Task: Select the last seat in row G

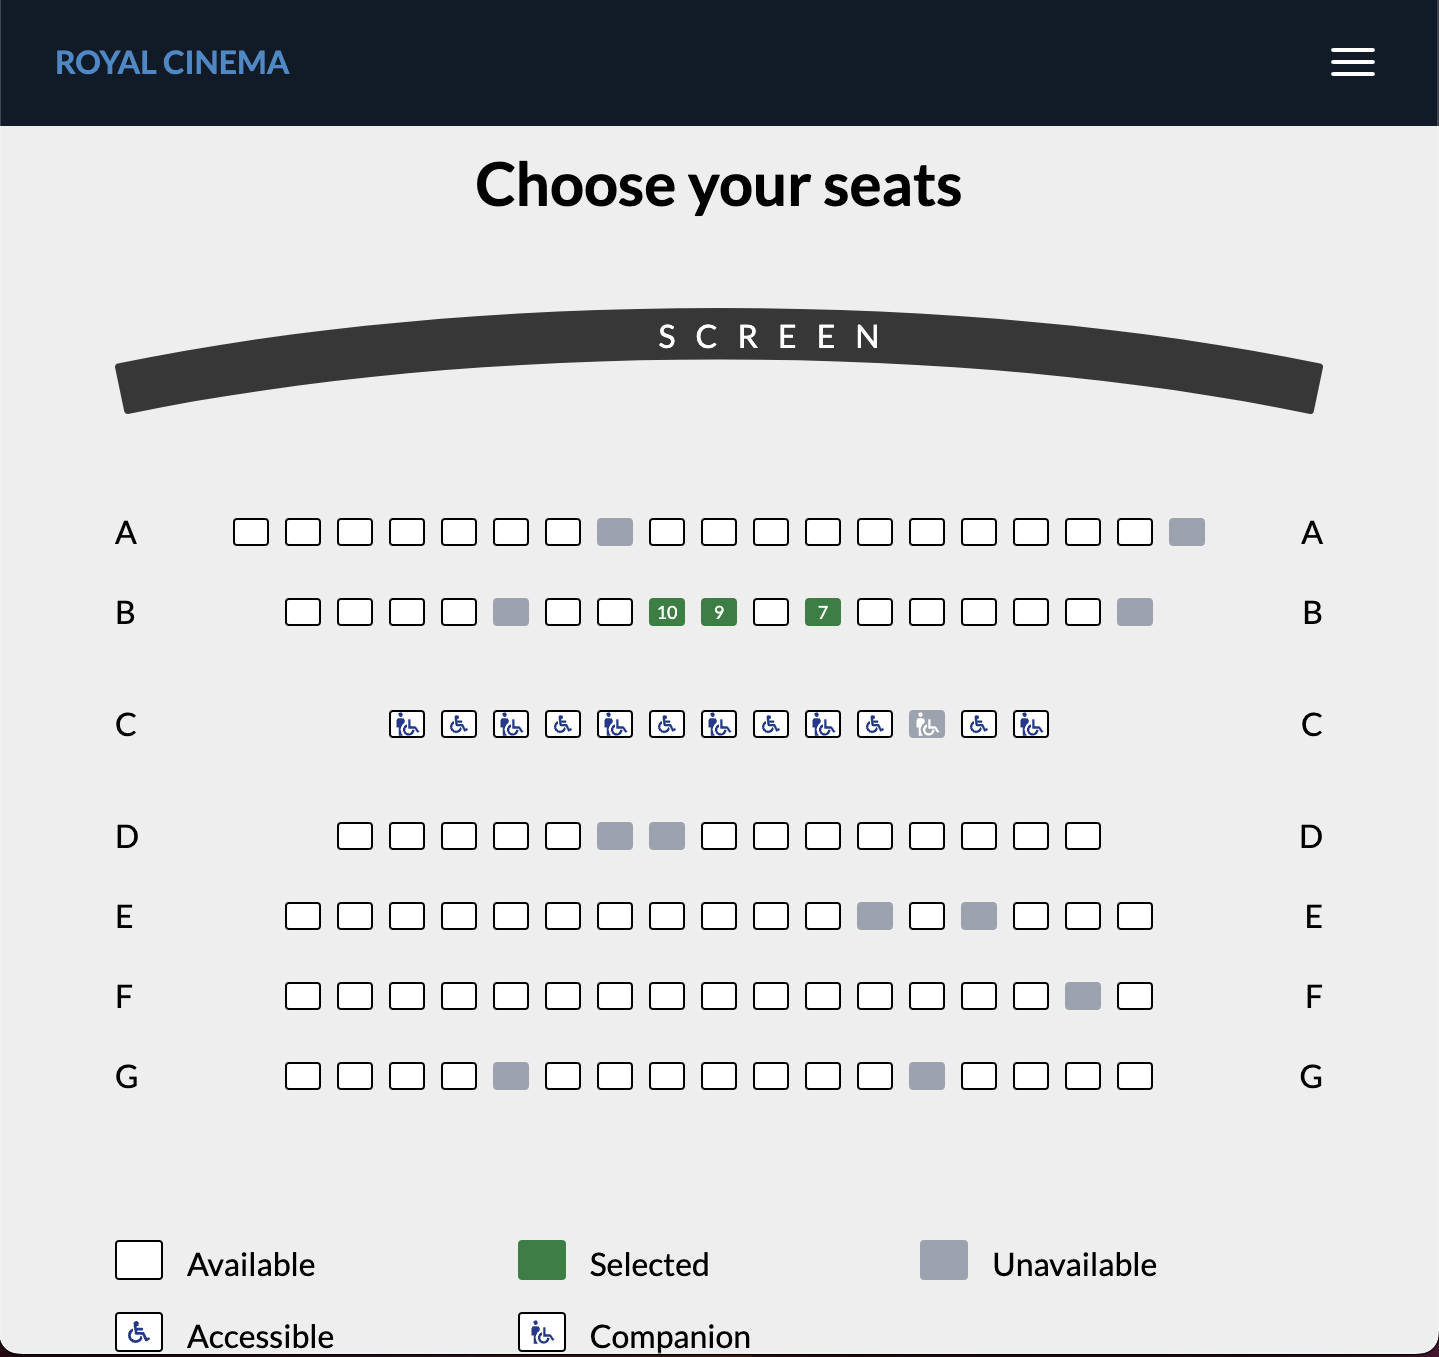Action: click(x=1135, y=1076)
